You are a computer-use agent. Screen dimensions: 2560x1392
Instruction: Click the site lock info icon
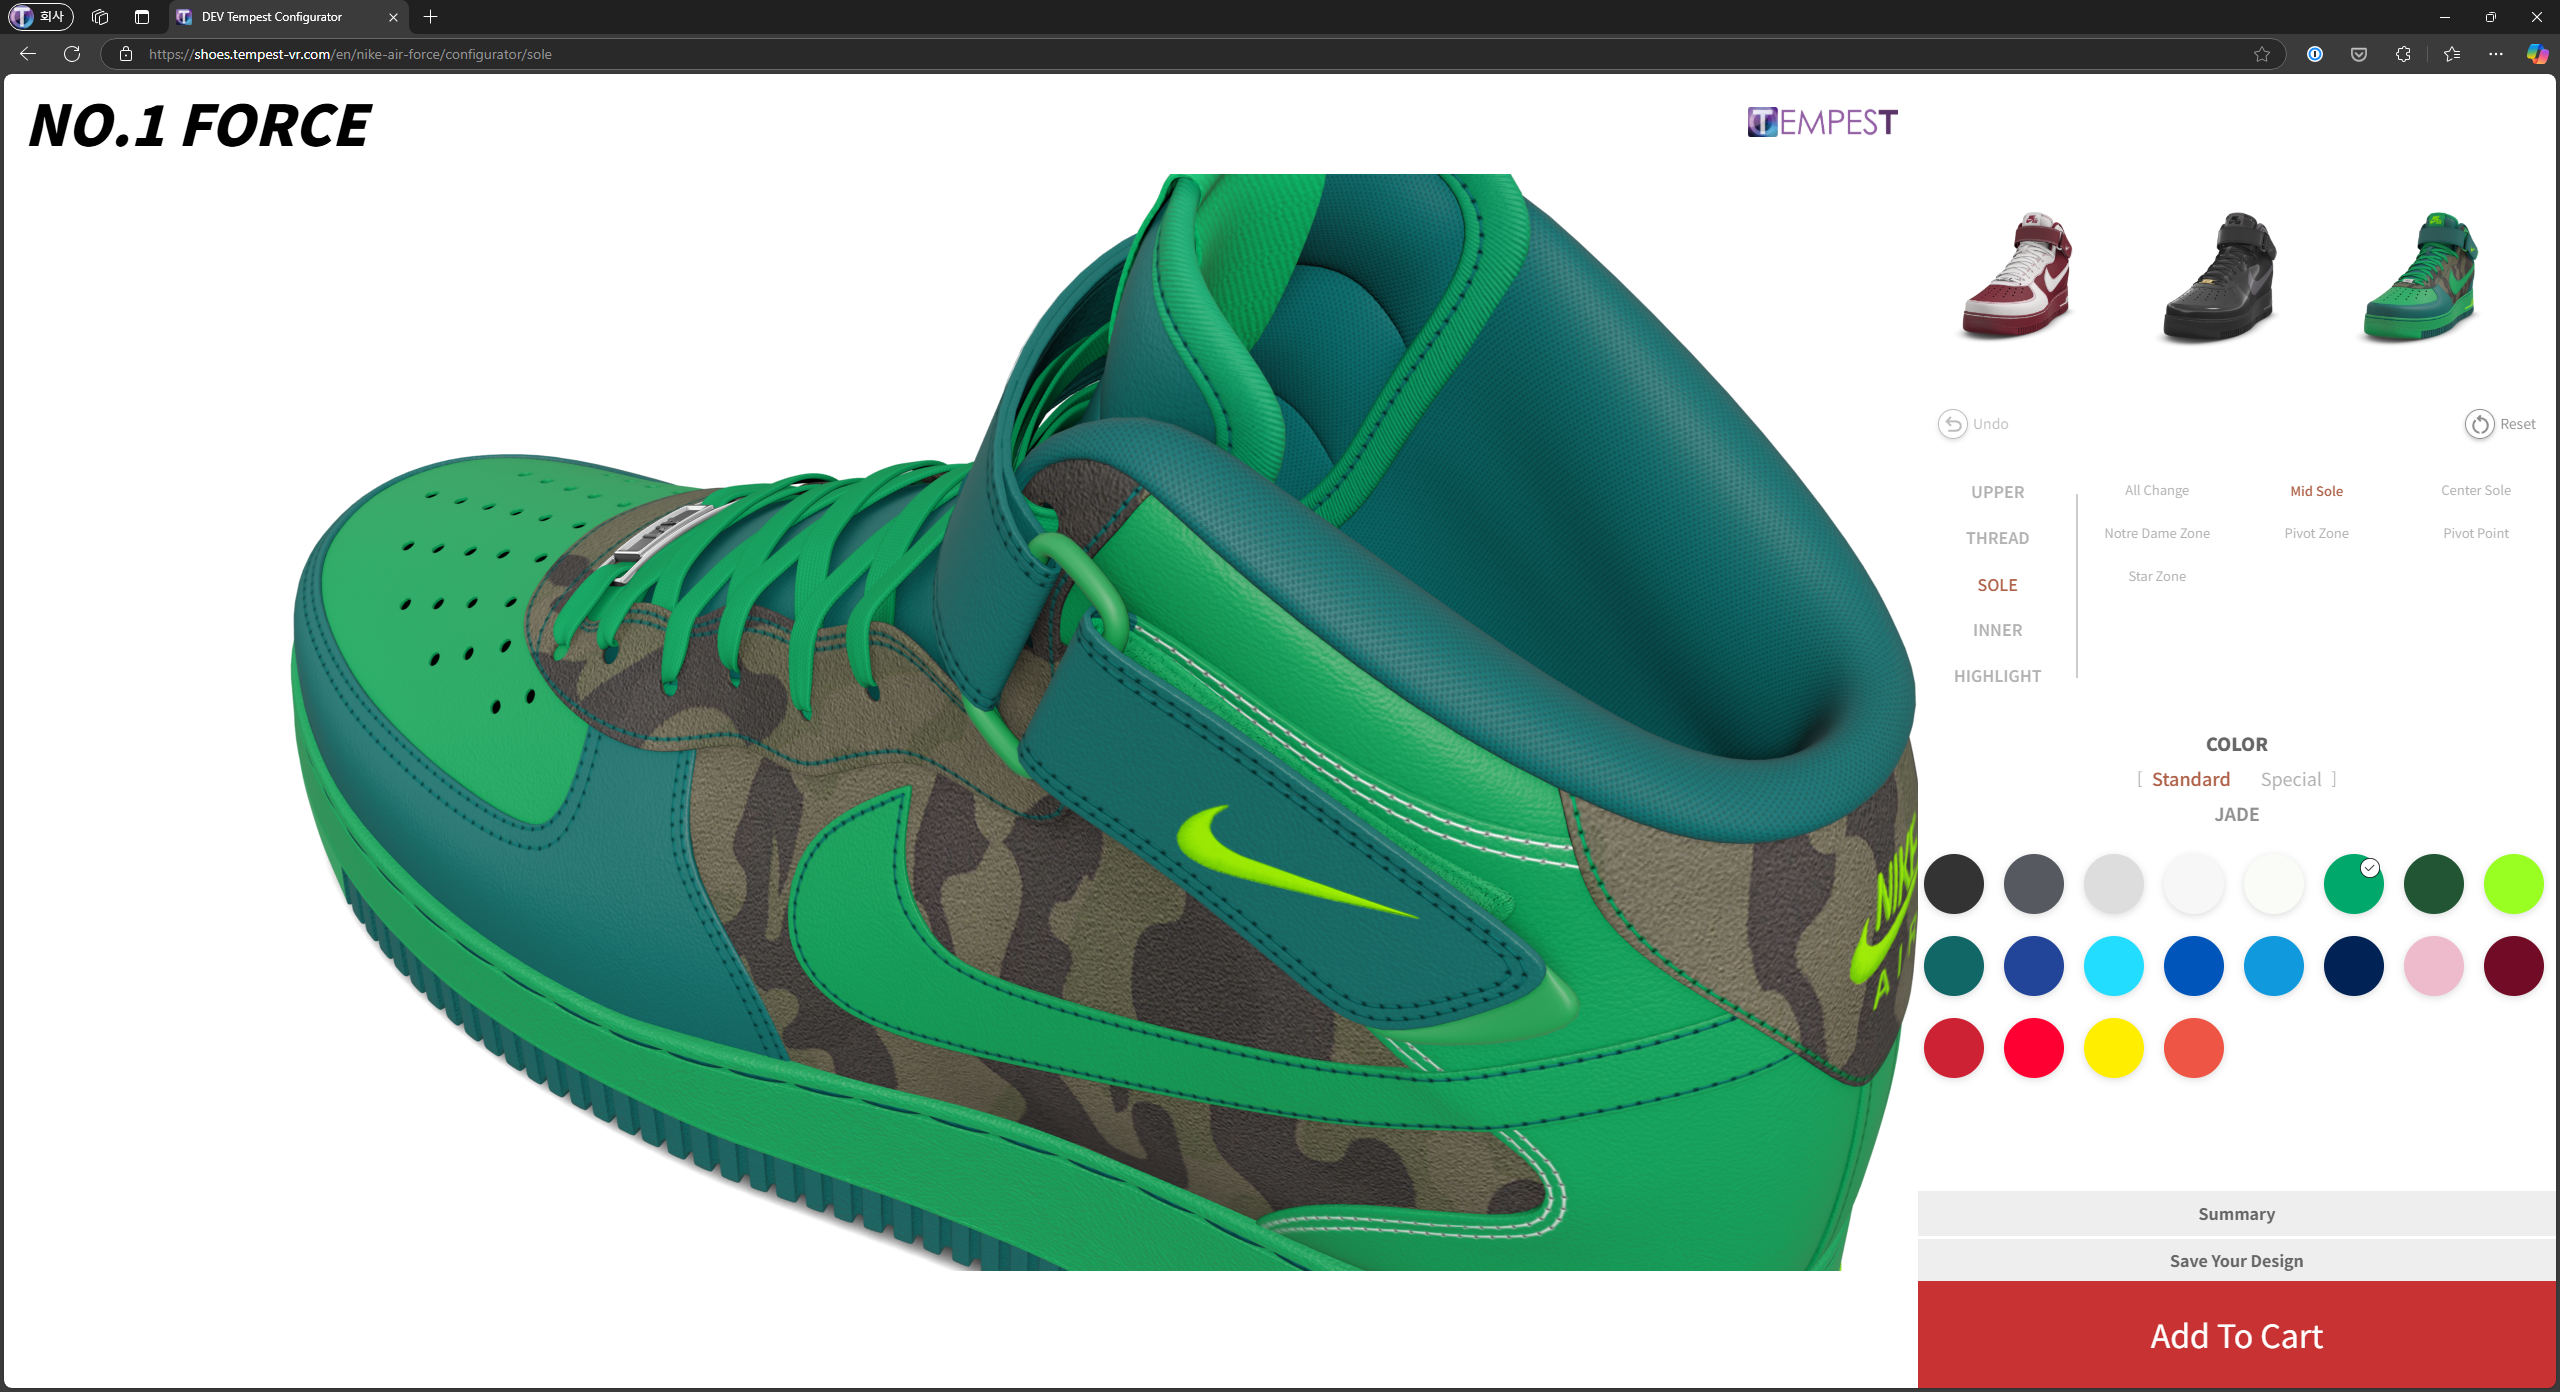click(126, 54)
